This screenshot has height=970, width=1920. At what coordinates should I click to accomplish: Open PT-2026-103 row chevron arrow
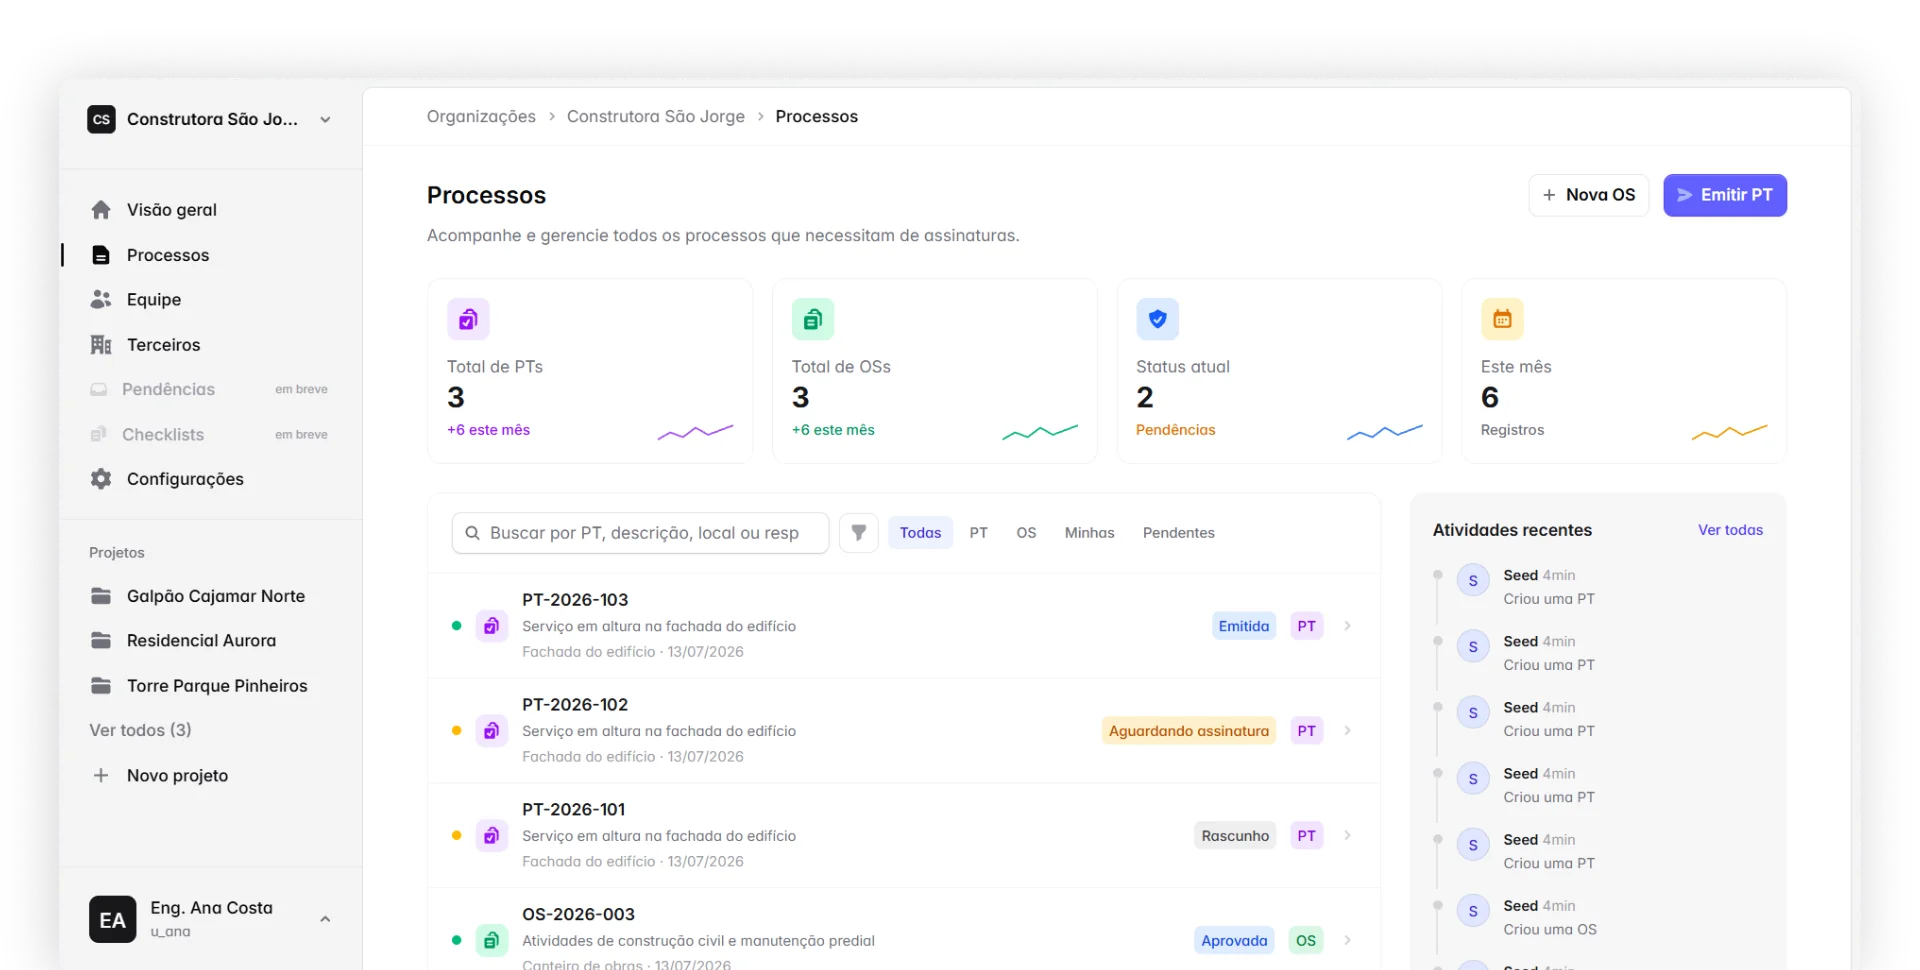[x=1348, y=626]
